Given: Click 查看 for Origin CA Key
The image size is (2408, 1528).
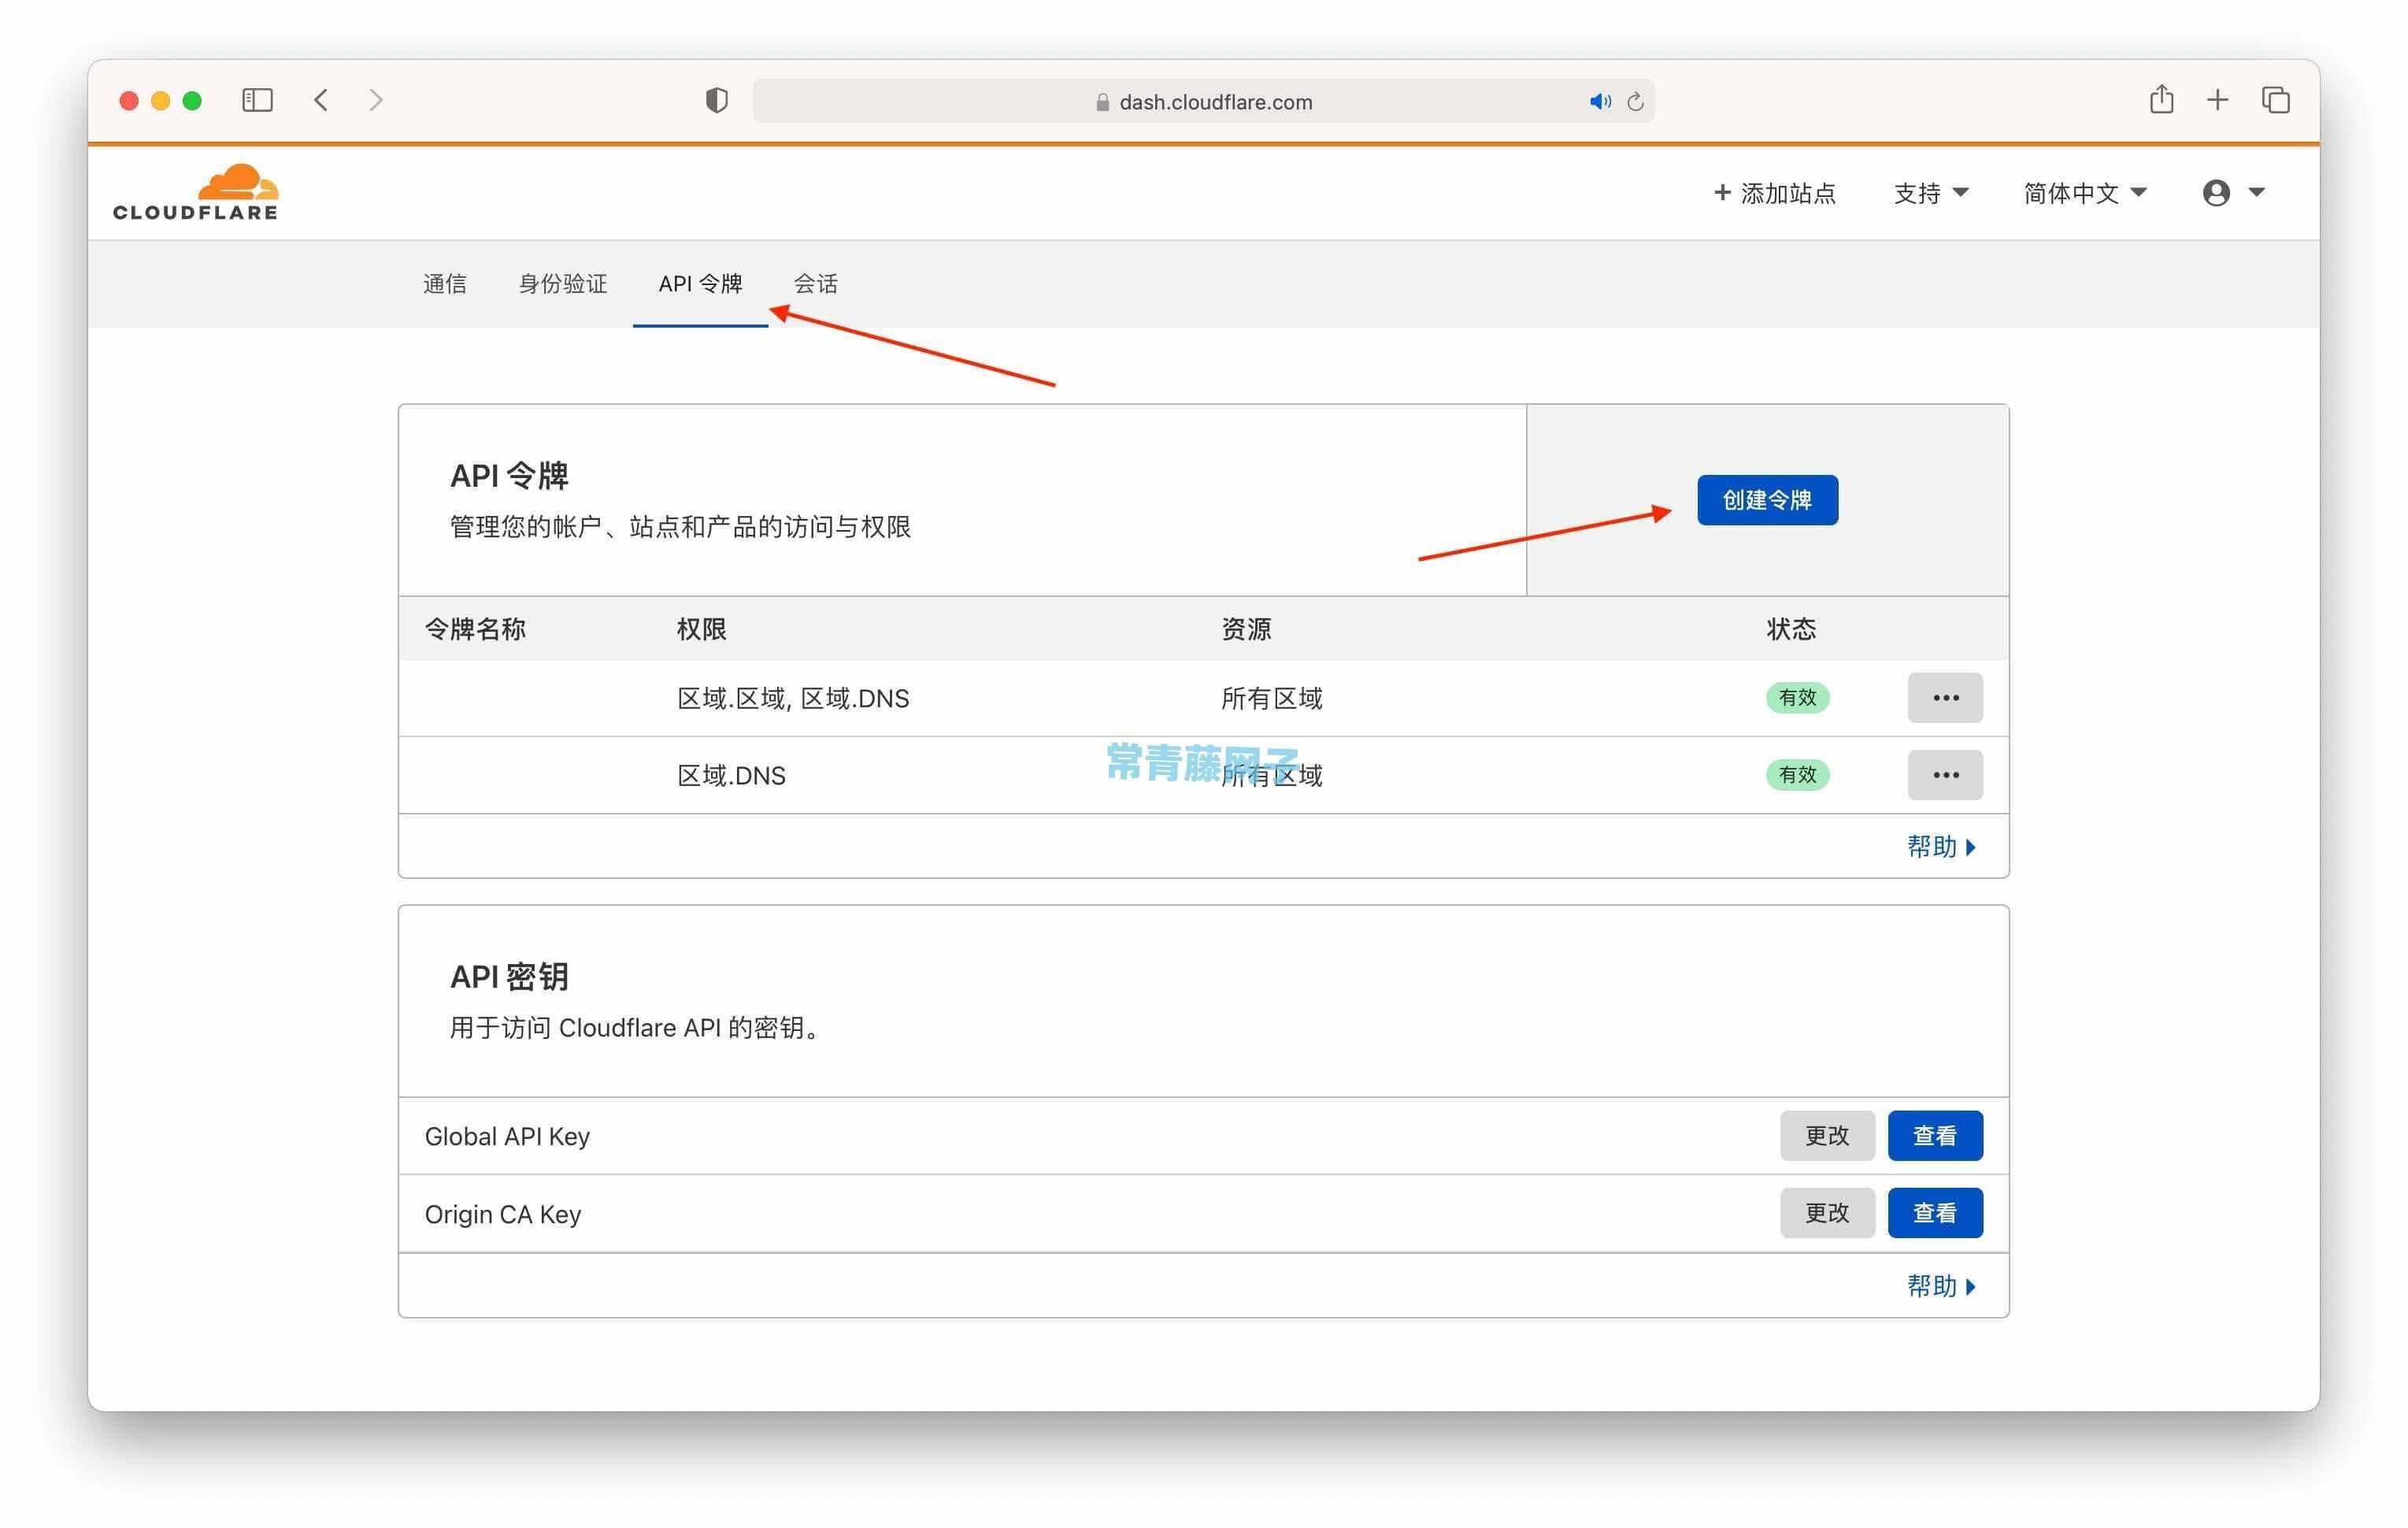Looking at the screenshot, I should (x=1935, y=1213).
